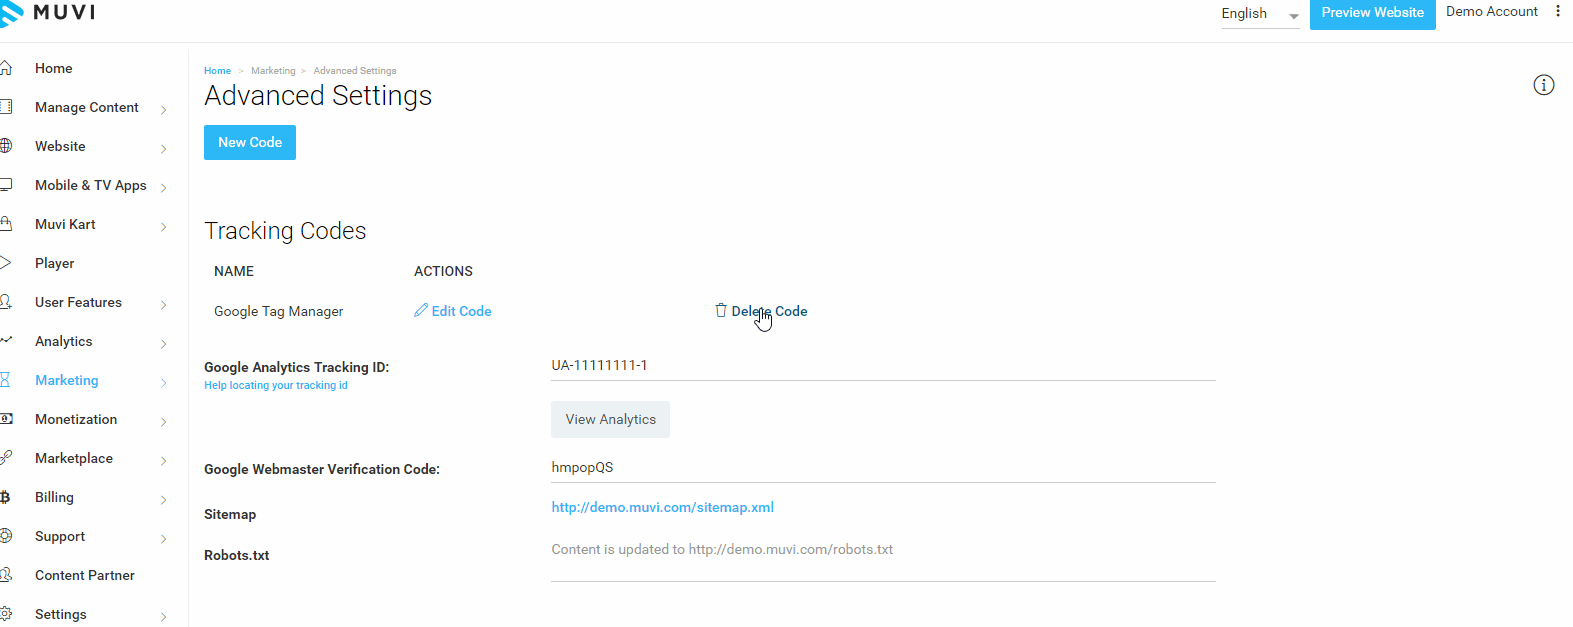The image size is (1573, 627).
Task: Expand the Monetization chevron
Action: [x=163, y=421]
